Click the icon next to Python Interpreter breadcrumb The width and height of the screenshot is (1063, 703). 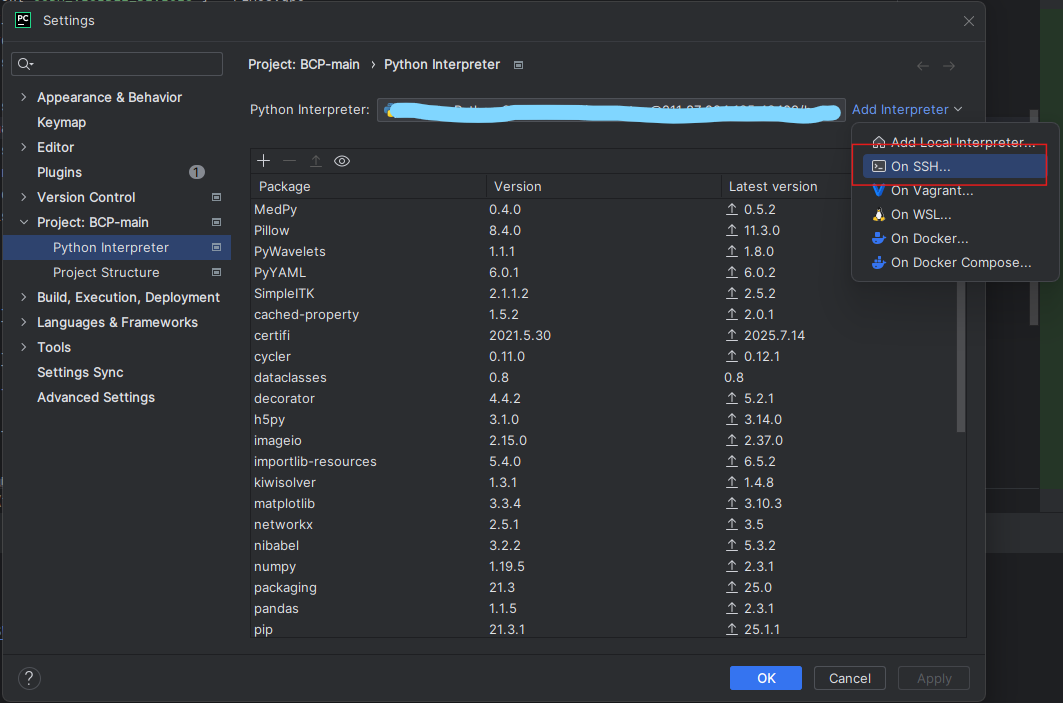pyautogui.click(x=519, y=65)
